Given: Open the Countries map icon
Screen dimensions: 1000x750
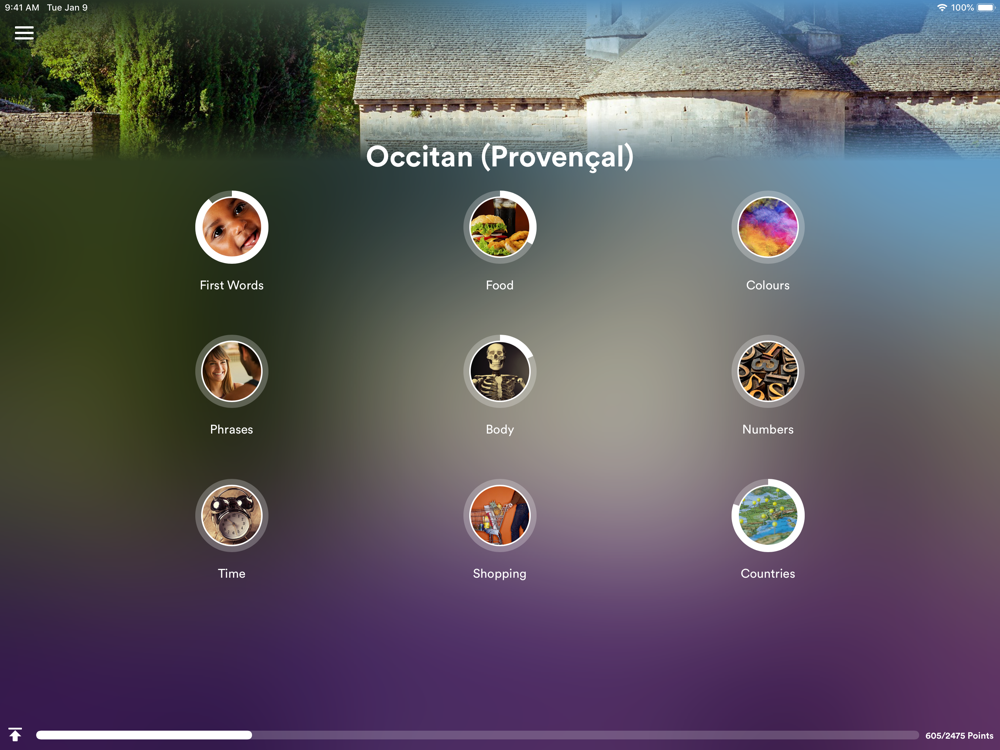Looking at the screenshot, I should pos(768,515).
